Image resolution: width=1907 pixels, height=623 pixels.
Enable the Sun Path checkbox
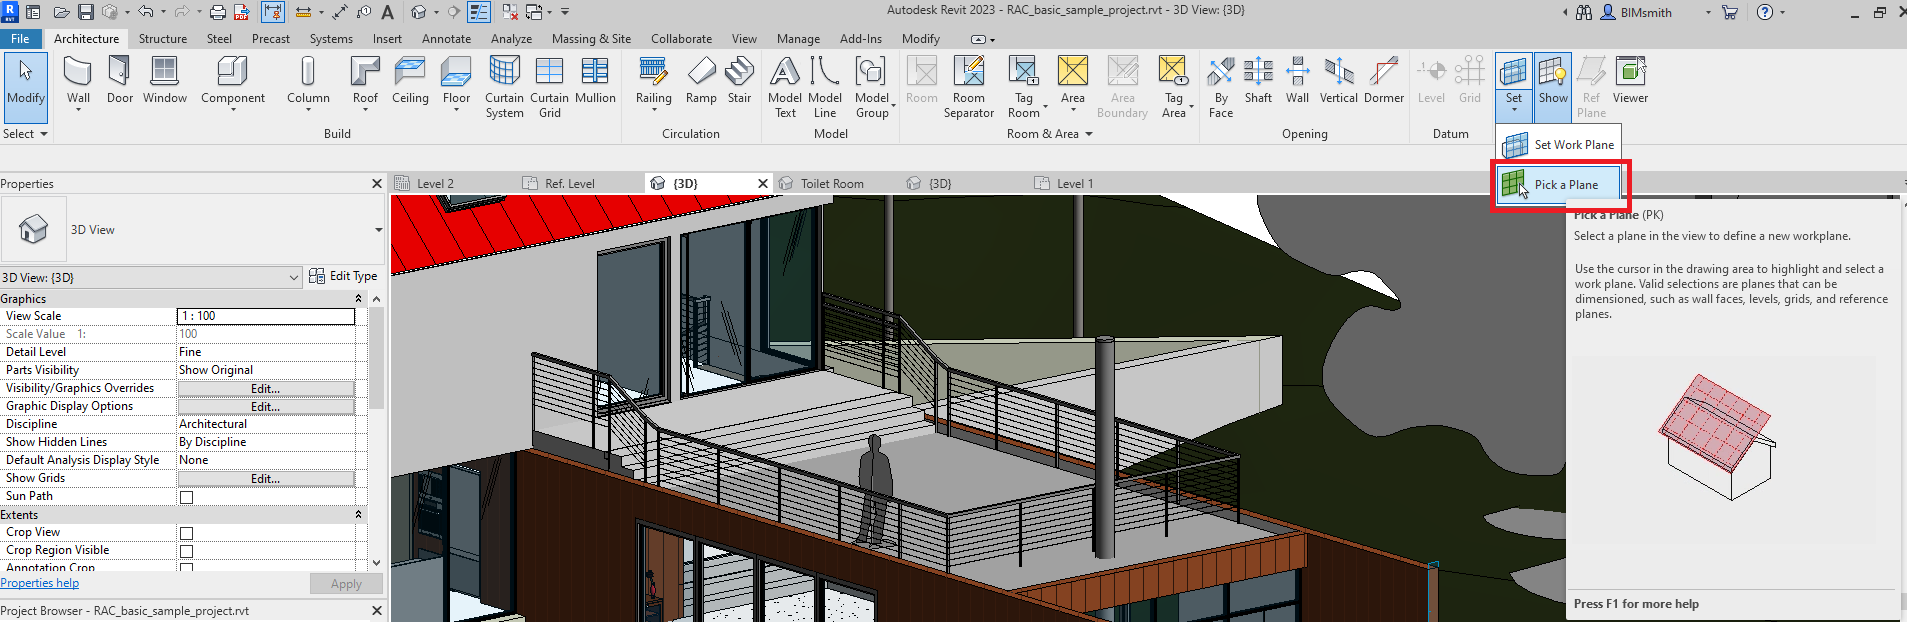tap(186, 497)
